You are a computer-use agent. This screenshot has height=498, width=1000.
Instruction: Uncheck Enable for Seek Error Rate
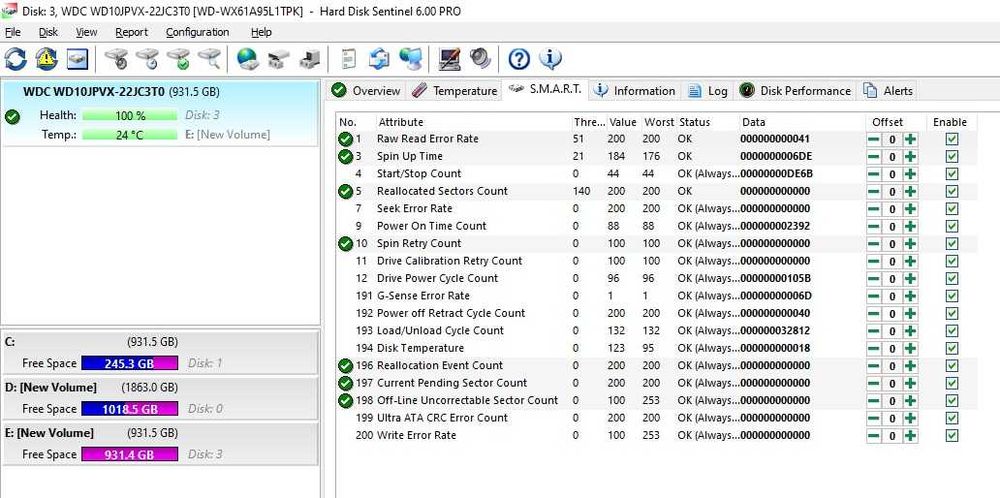(x=952, y=209)
